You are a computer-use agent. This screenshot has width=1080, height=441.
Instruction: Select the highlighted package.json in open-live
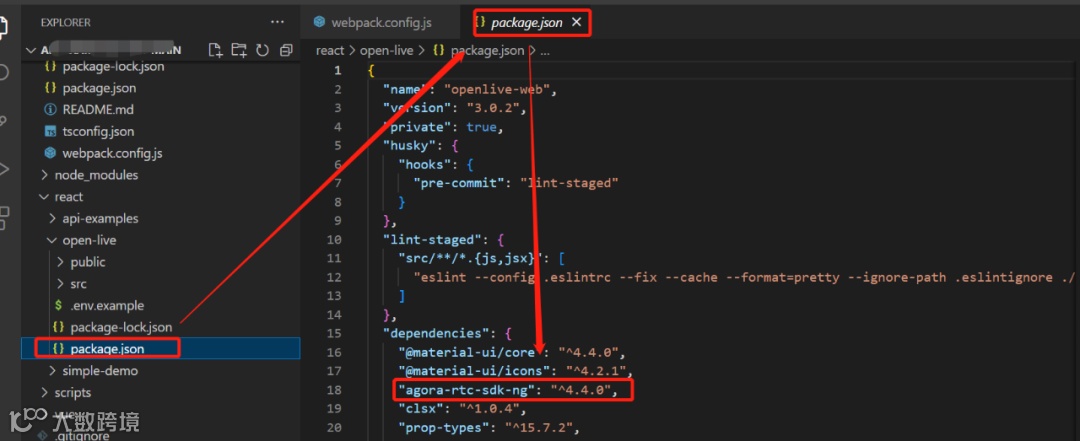(107, 349)
